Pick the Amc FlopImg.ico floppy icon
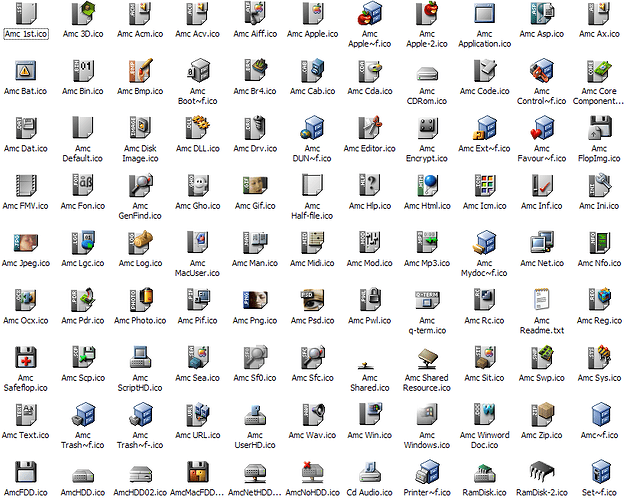Viewport: 627px width, 500px height. [x=599, y=128]
